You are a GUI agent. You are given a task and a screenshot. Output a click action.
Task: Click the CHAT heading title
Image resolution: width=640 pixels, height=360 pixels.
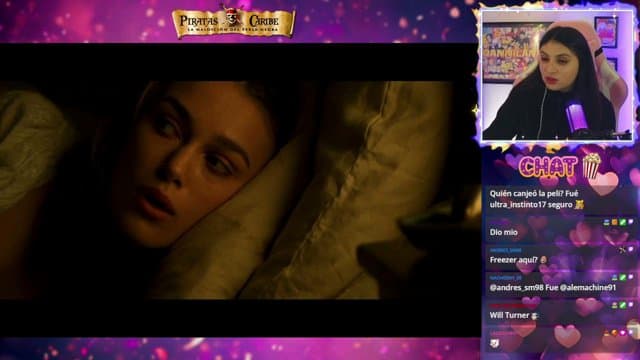pos(548,167)
